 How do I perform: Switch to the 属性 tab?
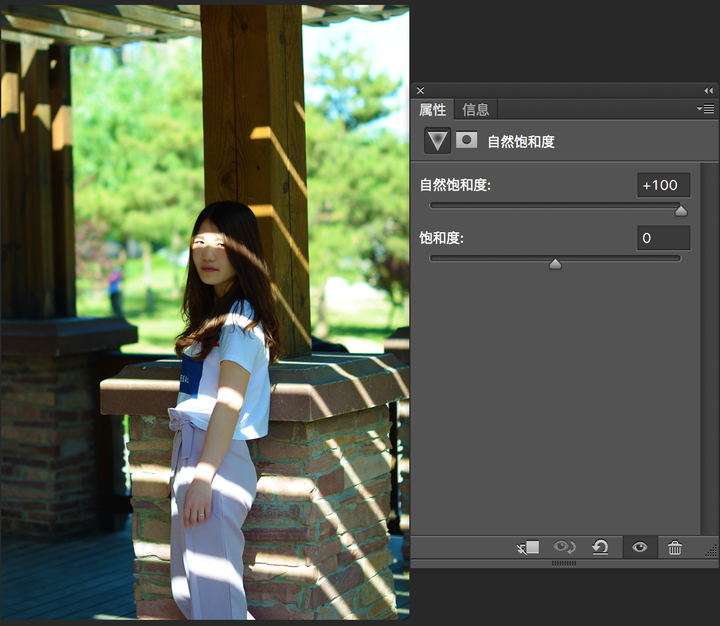pos(433,110)
